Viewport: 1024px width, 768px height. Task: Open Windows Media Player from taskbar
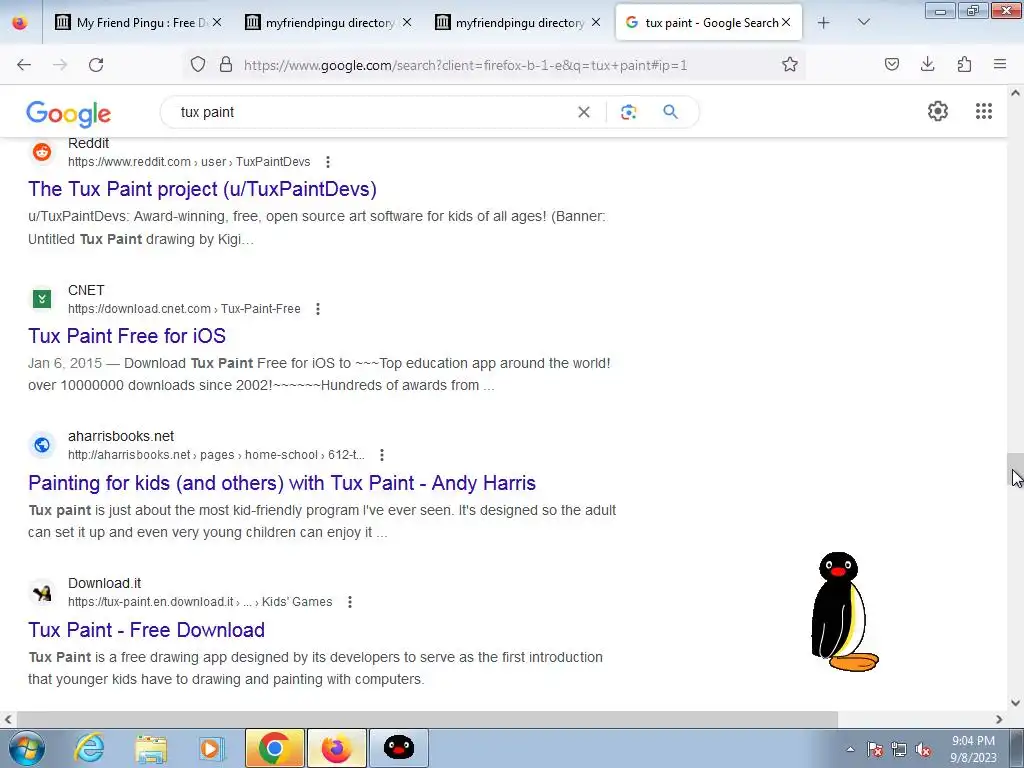click(212, 748)
